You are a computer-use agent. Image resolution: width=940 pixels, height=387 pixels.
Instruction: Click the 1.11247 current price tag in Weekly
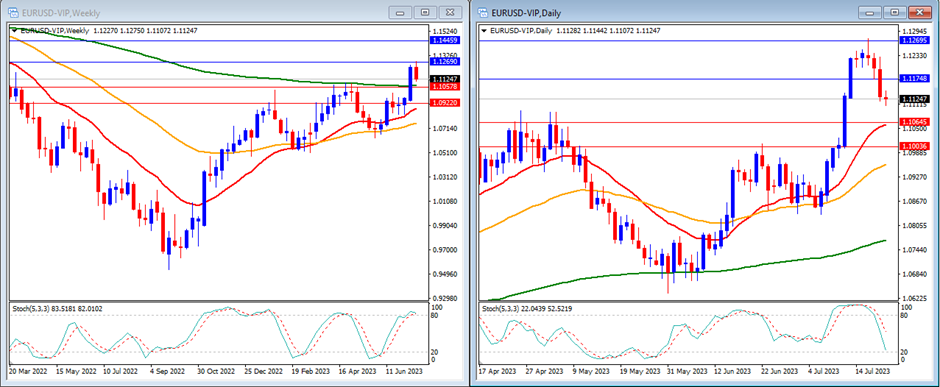click(445, 79)
